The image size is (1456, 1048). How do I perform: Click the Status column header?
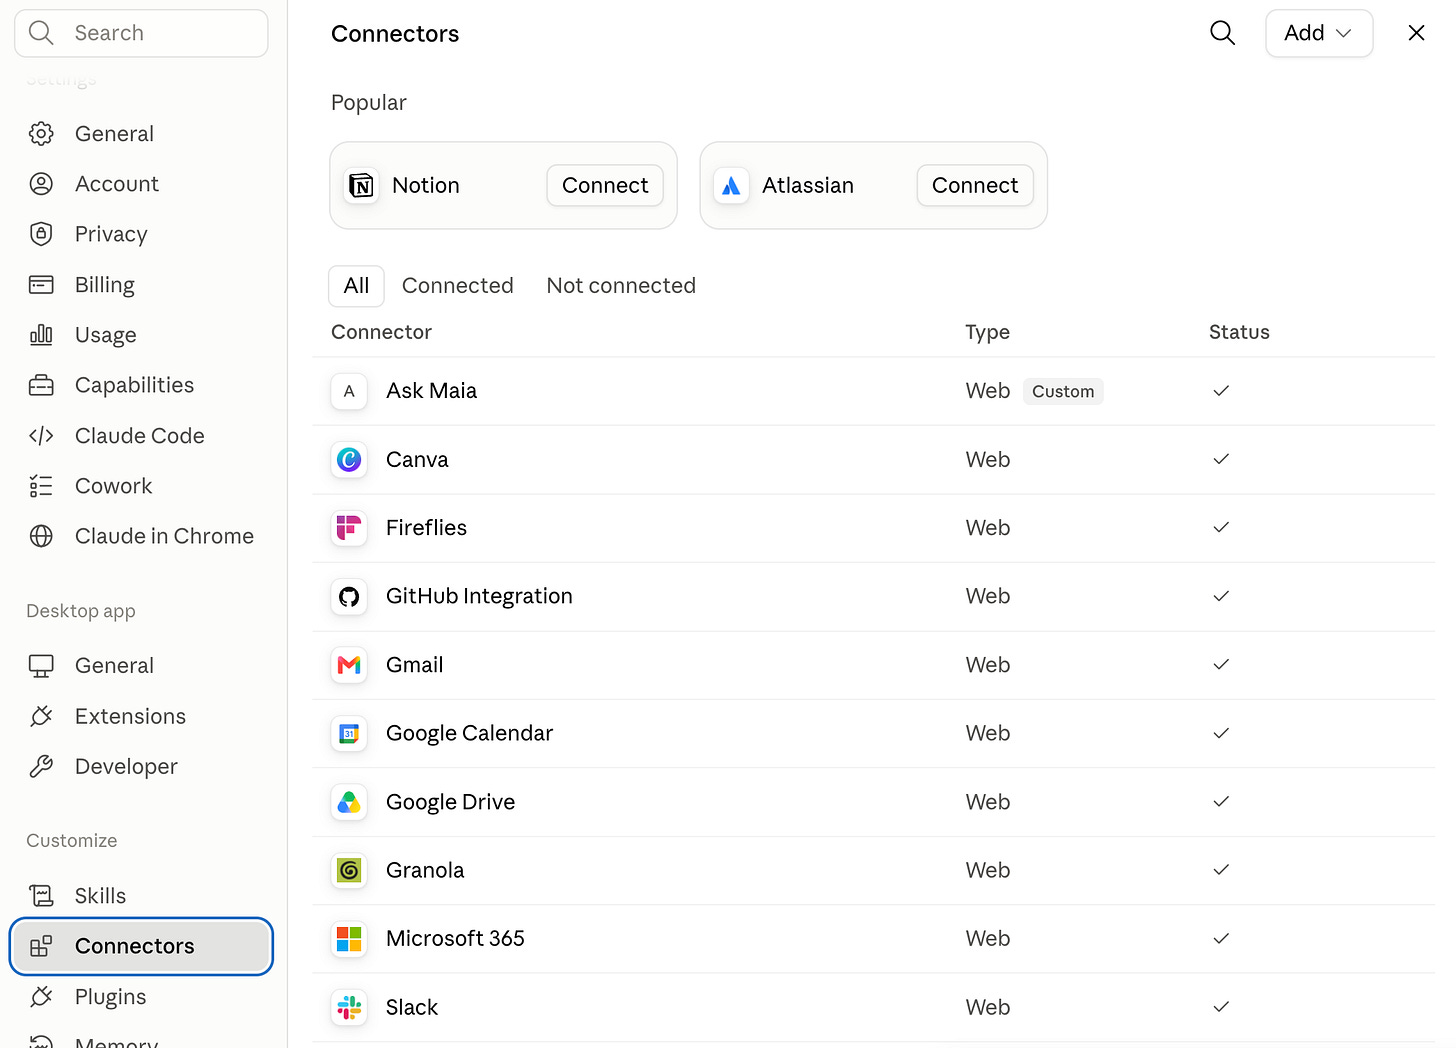pos(1239,332)
